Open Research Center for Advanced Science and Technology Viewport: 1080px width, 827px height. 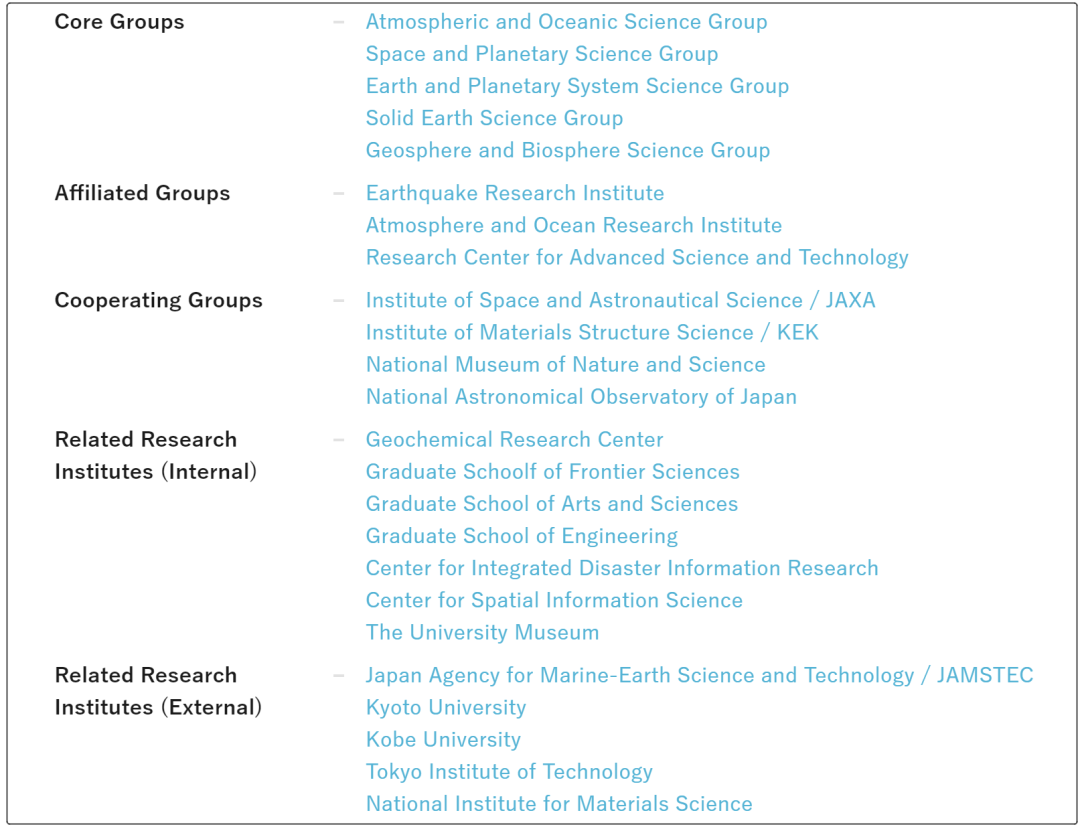tap(637, 257)
